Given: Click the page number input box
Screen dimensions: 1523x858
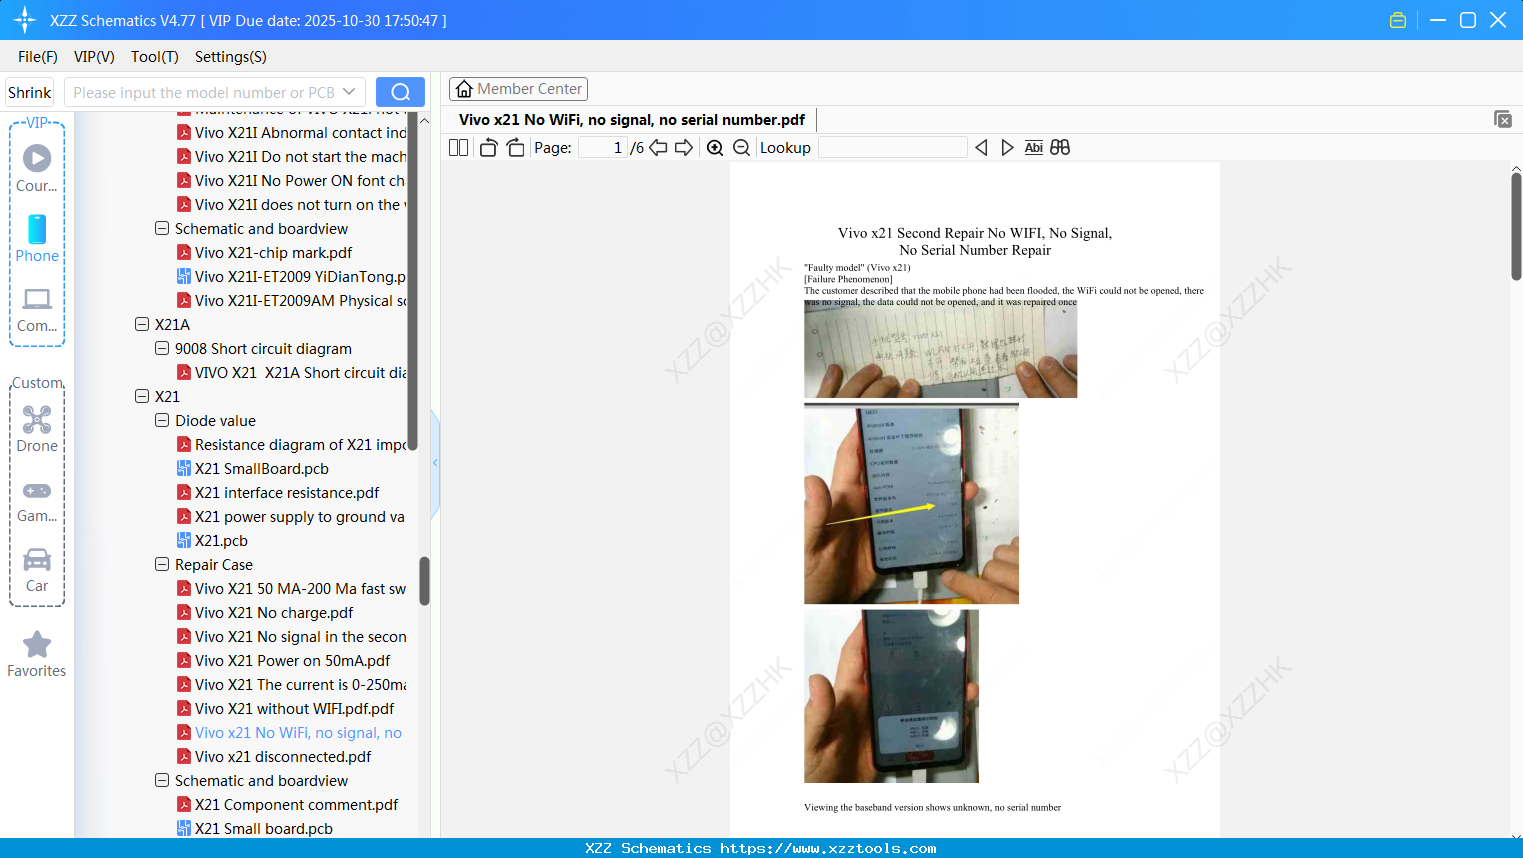Looking at the screenshot, I should coord(603,148).
